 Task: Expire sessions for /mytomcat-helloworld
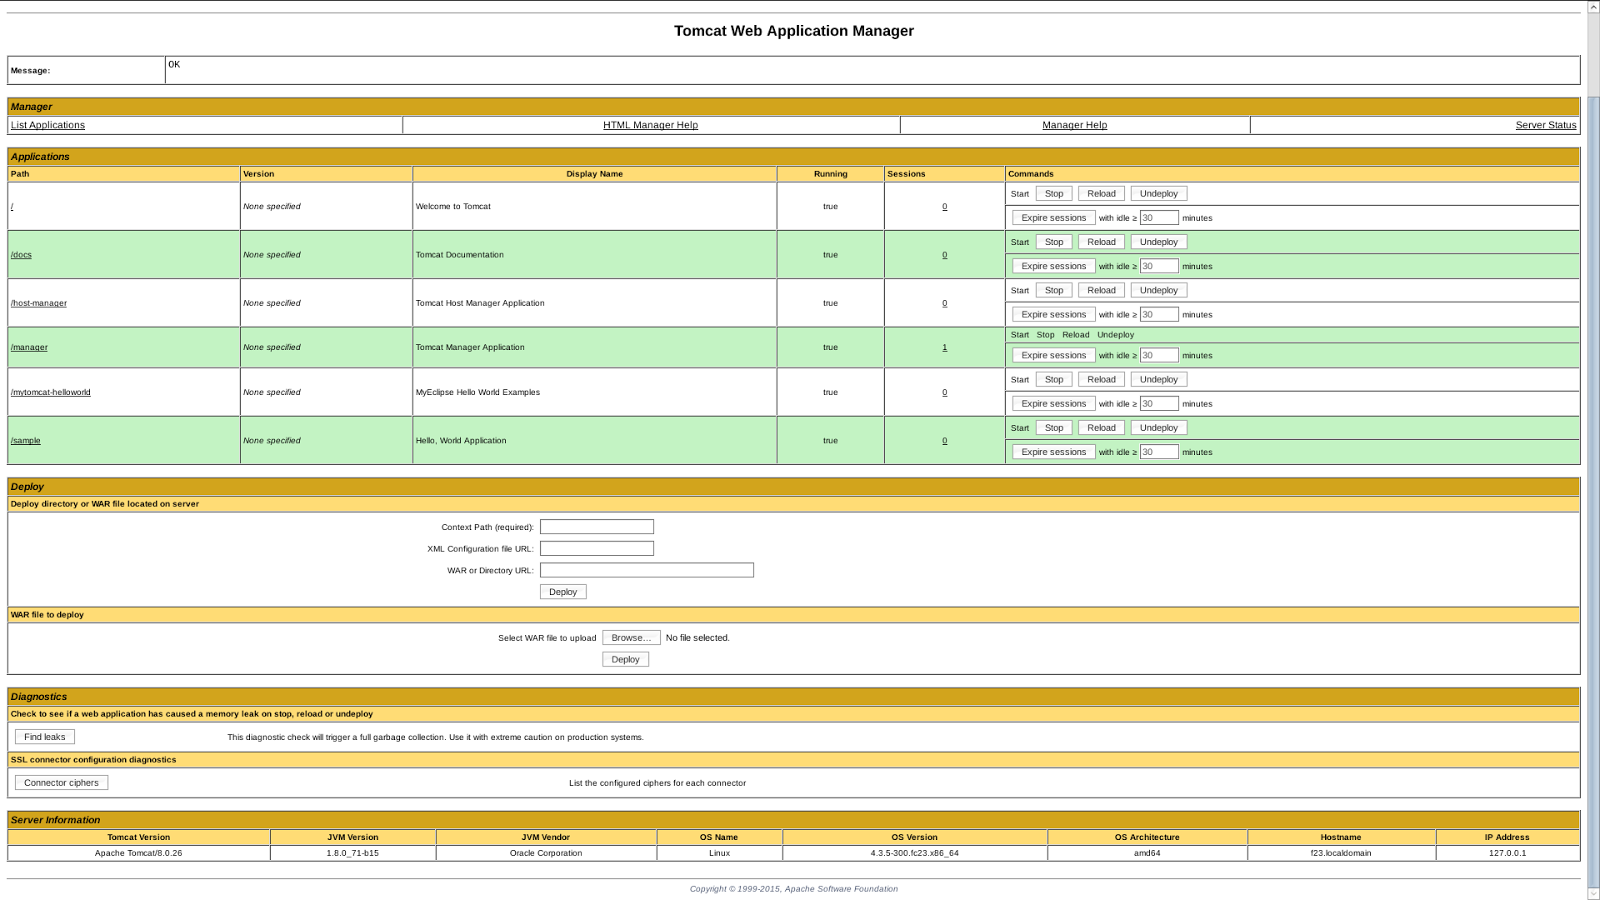pos(1053,404)
